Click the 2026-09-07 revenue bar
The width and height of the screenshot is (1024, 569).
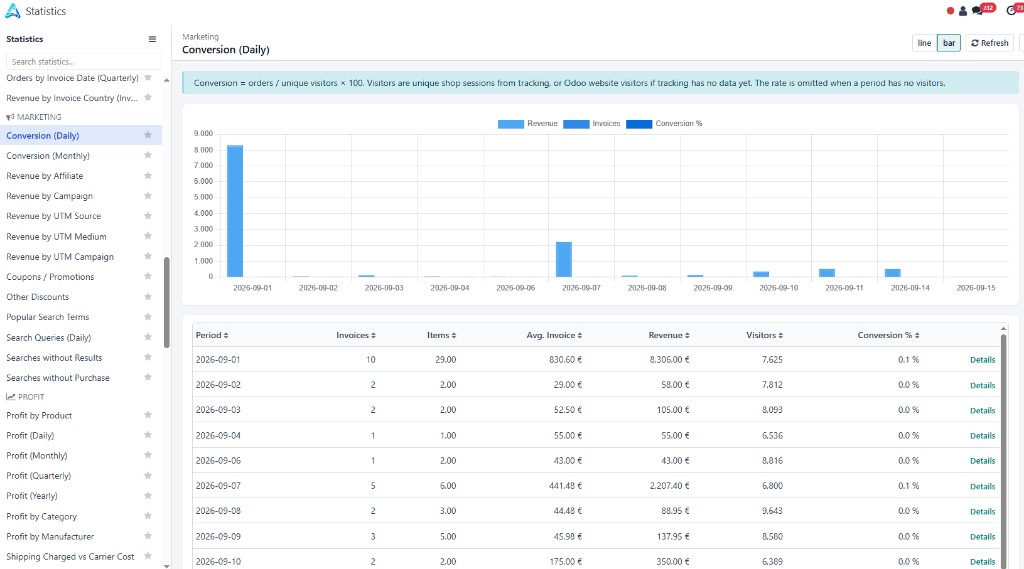click(x=564, y=259)
